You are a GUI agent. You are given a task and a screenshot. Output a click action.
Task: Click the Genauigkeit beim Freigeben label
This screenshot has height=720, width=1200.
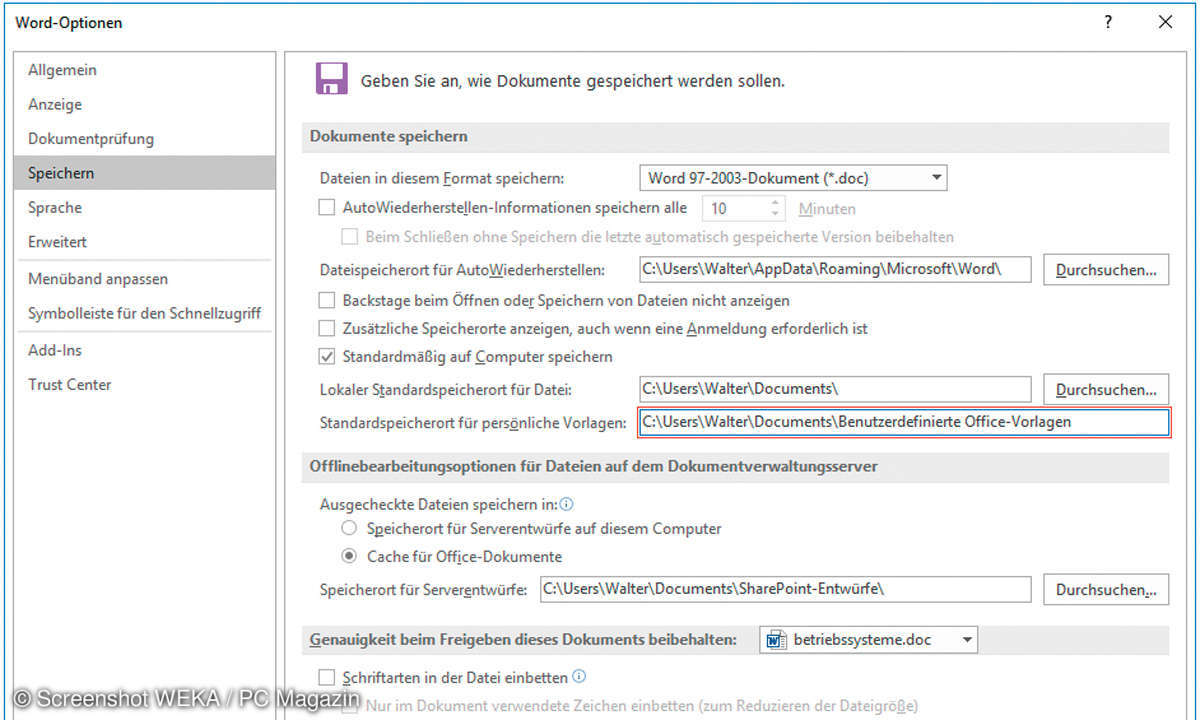click(x=524, y=639)
